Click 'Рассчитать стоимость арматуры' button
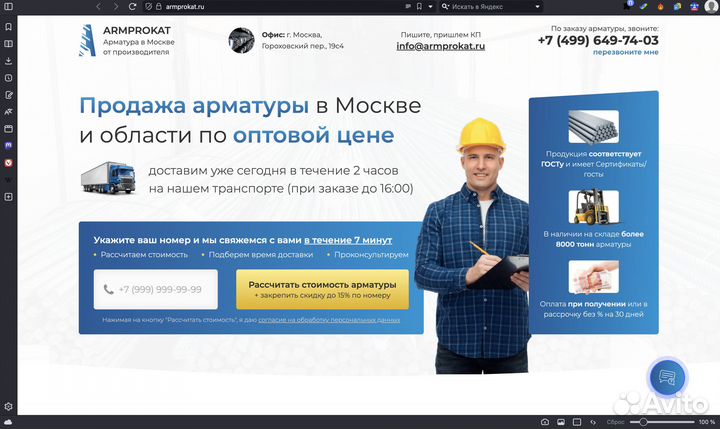720x429 pixels. (322, 289)
